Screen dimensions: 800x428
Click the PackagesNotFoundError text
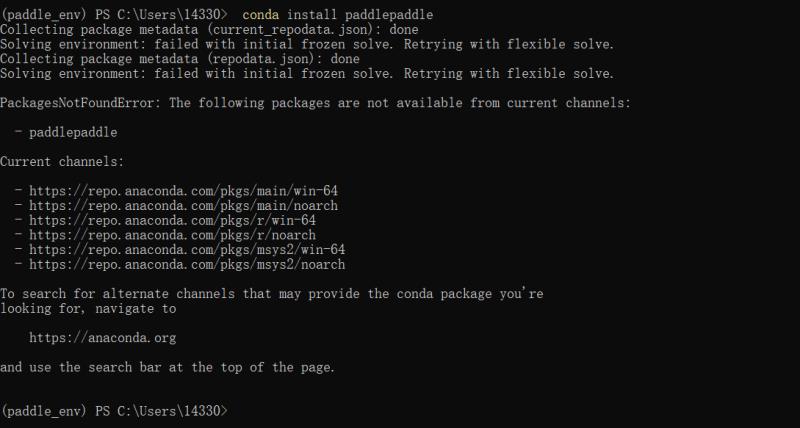coord(77,103)
